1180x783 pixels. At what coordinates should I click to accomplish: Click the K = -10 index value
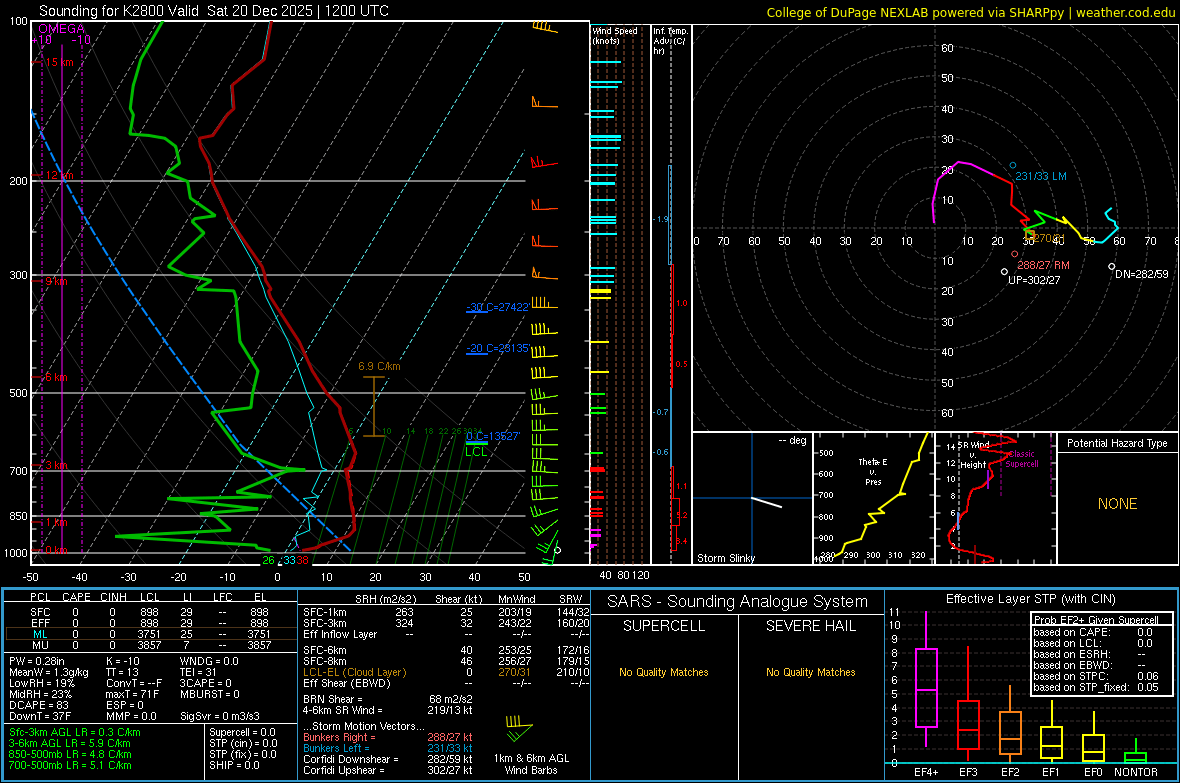point(124,661)
